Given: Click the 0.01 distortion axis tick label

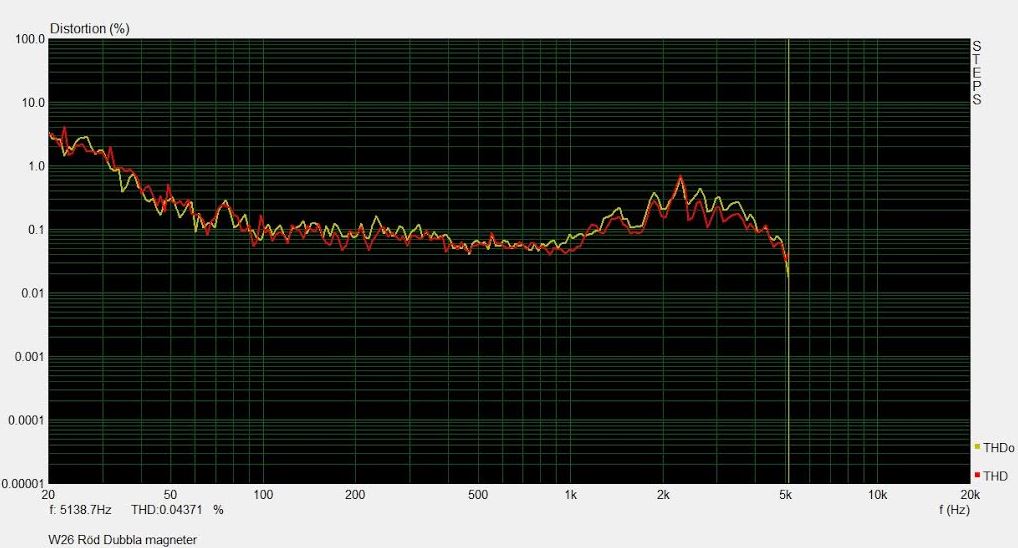Looking at the screenshot, I should click(x=34, y=293).
